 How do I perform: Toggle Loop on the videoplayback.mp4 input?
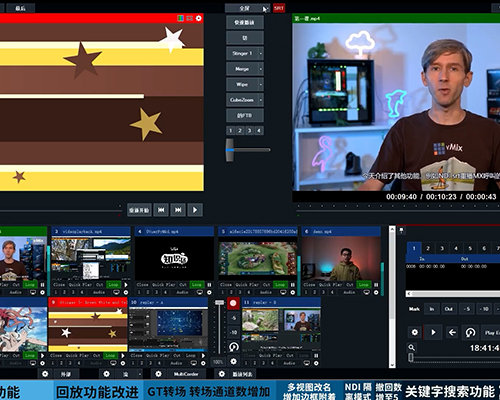point(113,285)
